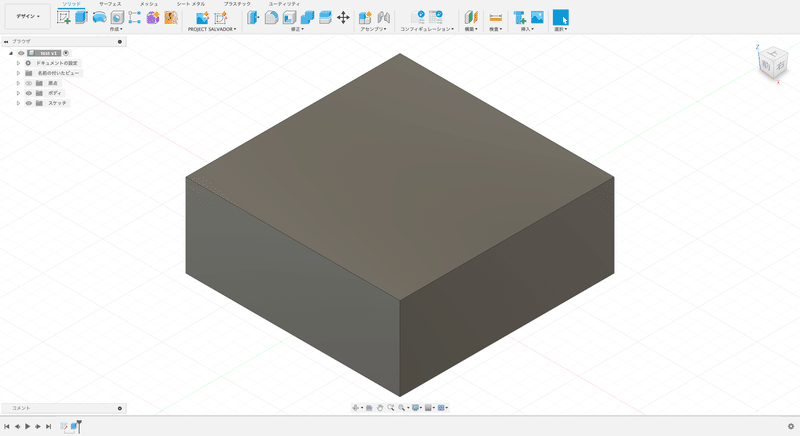The image size is (800, 436).
Task: Expand the 名前の付いたビュー tree node
Action: pos(18,73)
